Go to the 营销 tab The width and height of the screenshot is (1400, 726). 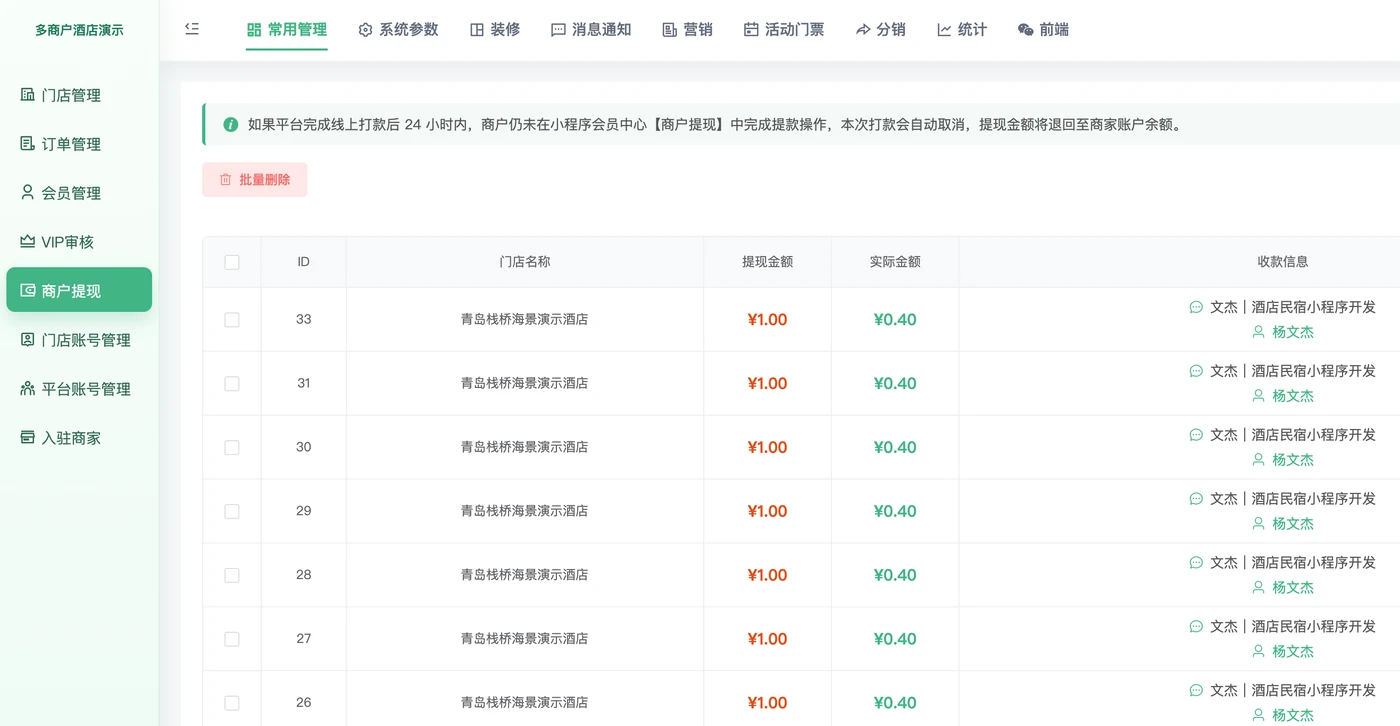click(688, 30)
